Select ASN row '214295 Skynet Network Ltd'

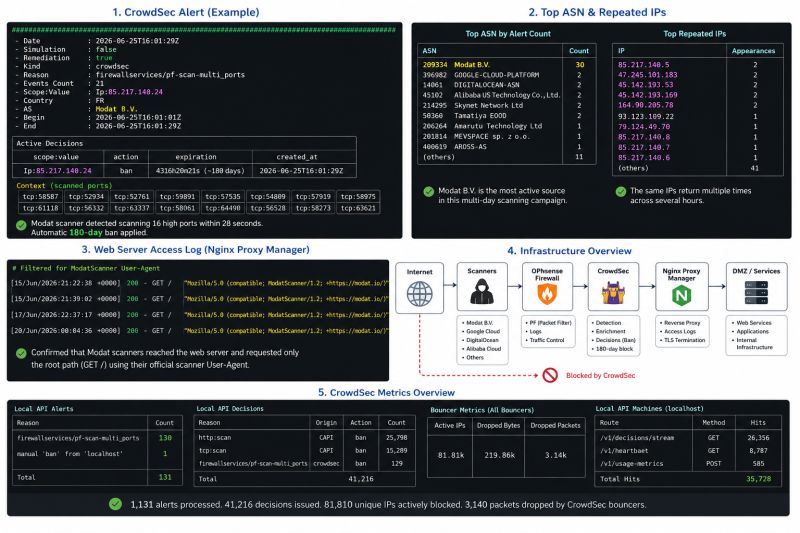pyautogui.click(x=507, y=106)
